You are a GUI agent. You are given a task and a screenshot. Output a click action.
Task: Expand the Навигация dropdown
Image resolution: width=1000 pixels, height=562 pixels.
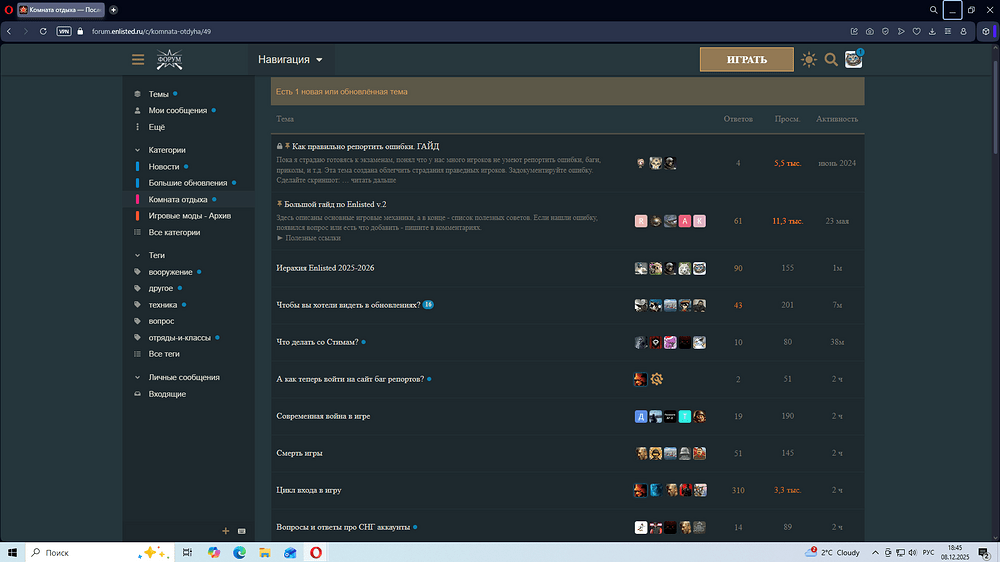pyautogui.click(x=290, y=60)
